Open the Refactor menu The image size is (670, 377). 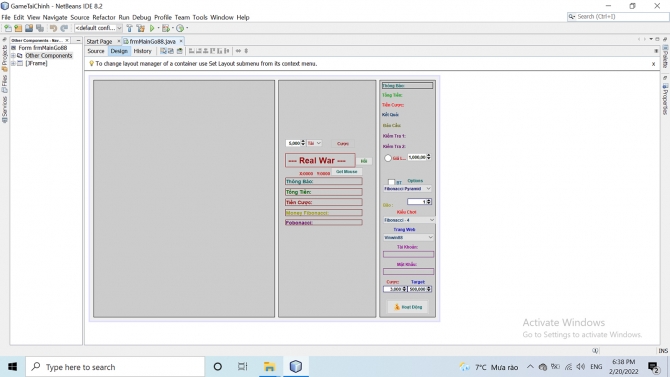click(104, 18)
